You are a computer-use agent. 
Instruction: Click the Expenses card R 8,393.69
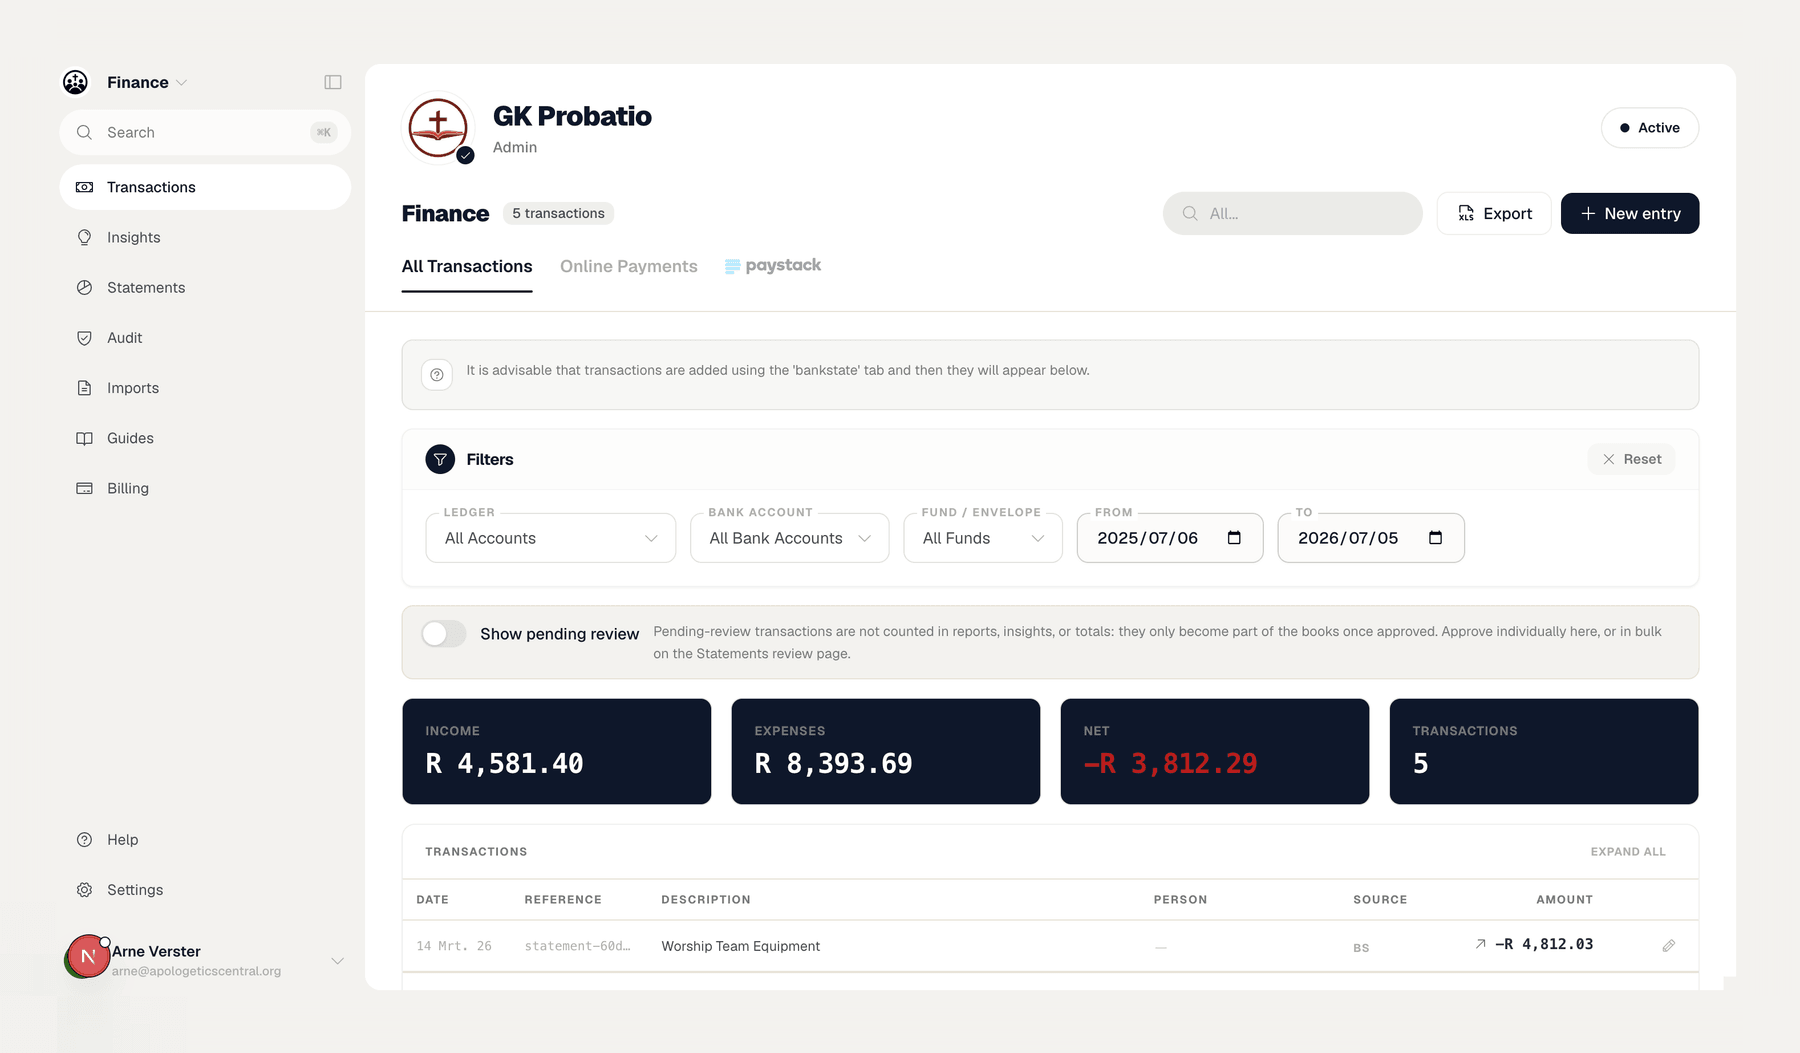point(886,751)
